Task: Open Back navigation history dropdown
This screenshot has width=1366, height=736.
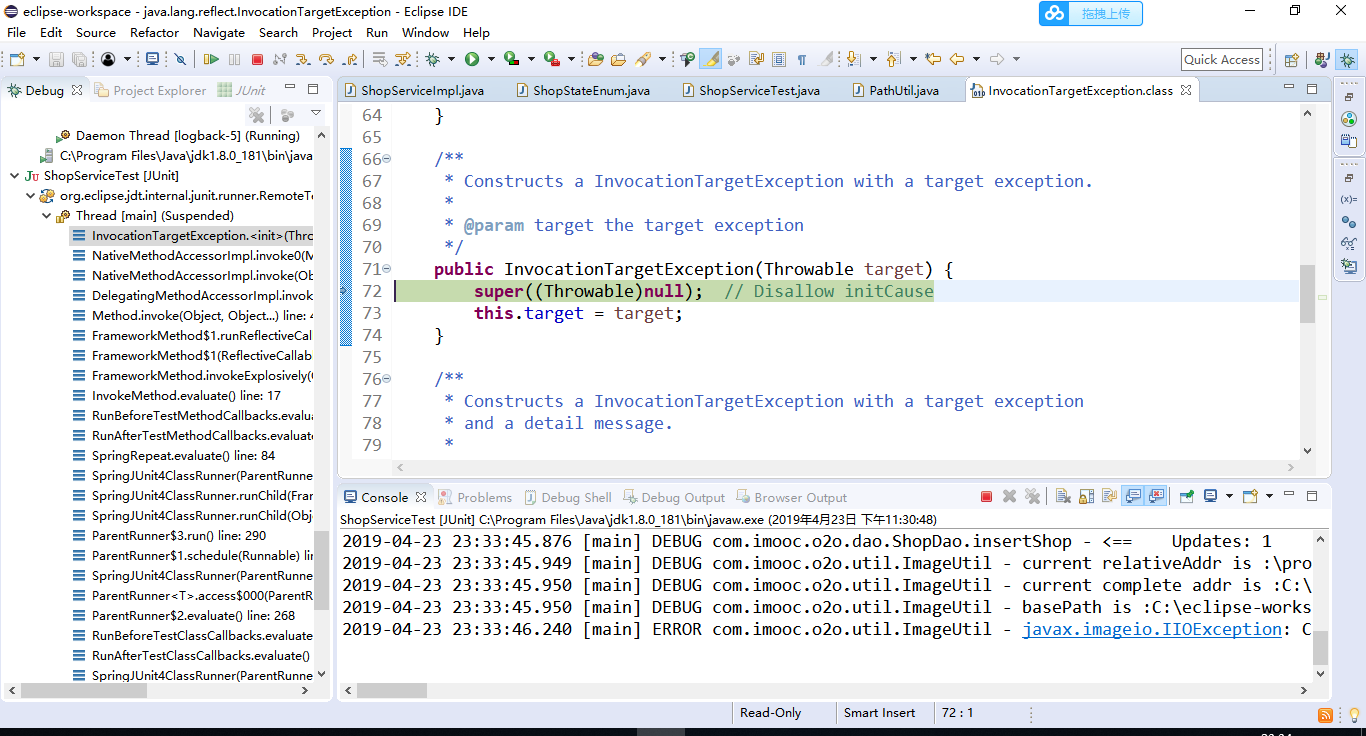Action: (x=976, y=59)
